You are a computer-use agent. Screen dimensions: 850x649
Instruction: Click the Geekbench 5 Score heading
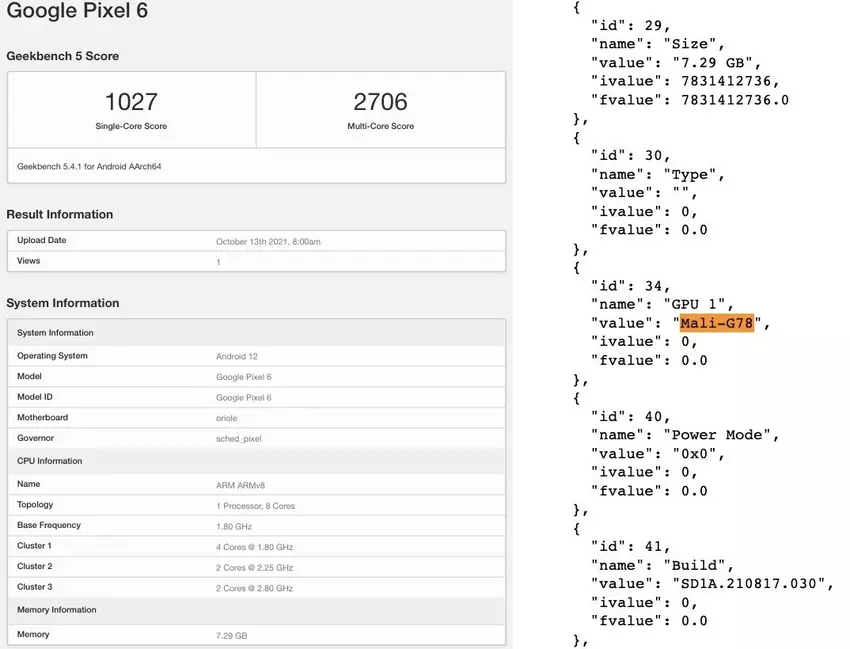[x=62, y=56]
